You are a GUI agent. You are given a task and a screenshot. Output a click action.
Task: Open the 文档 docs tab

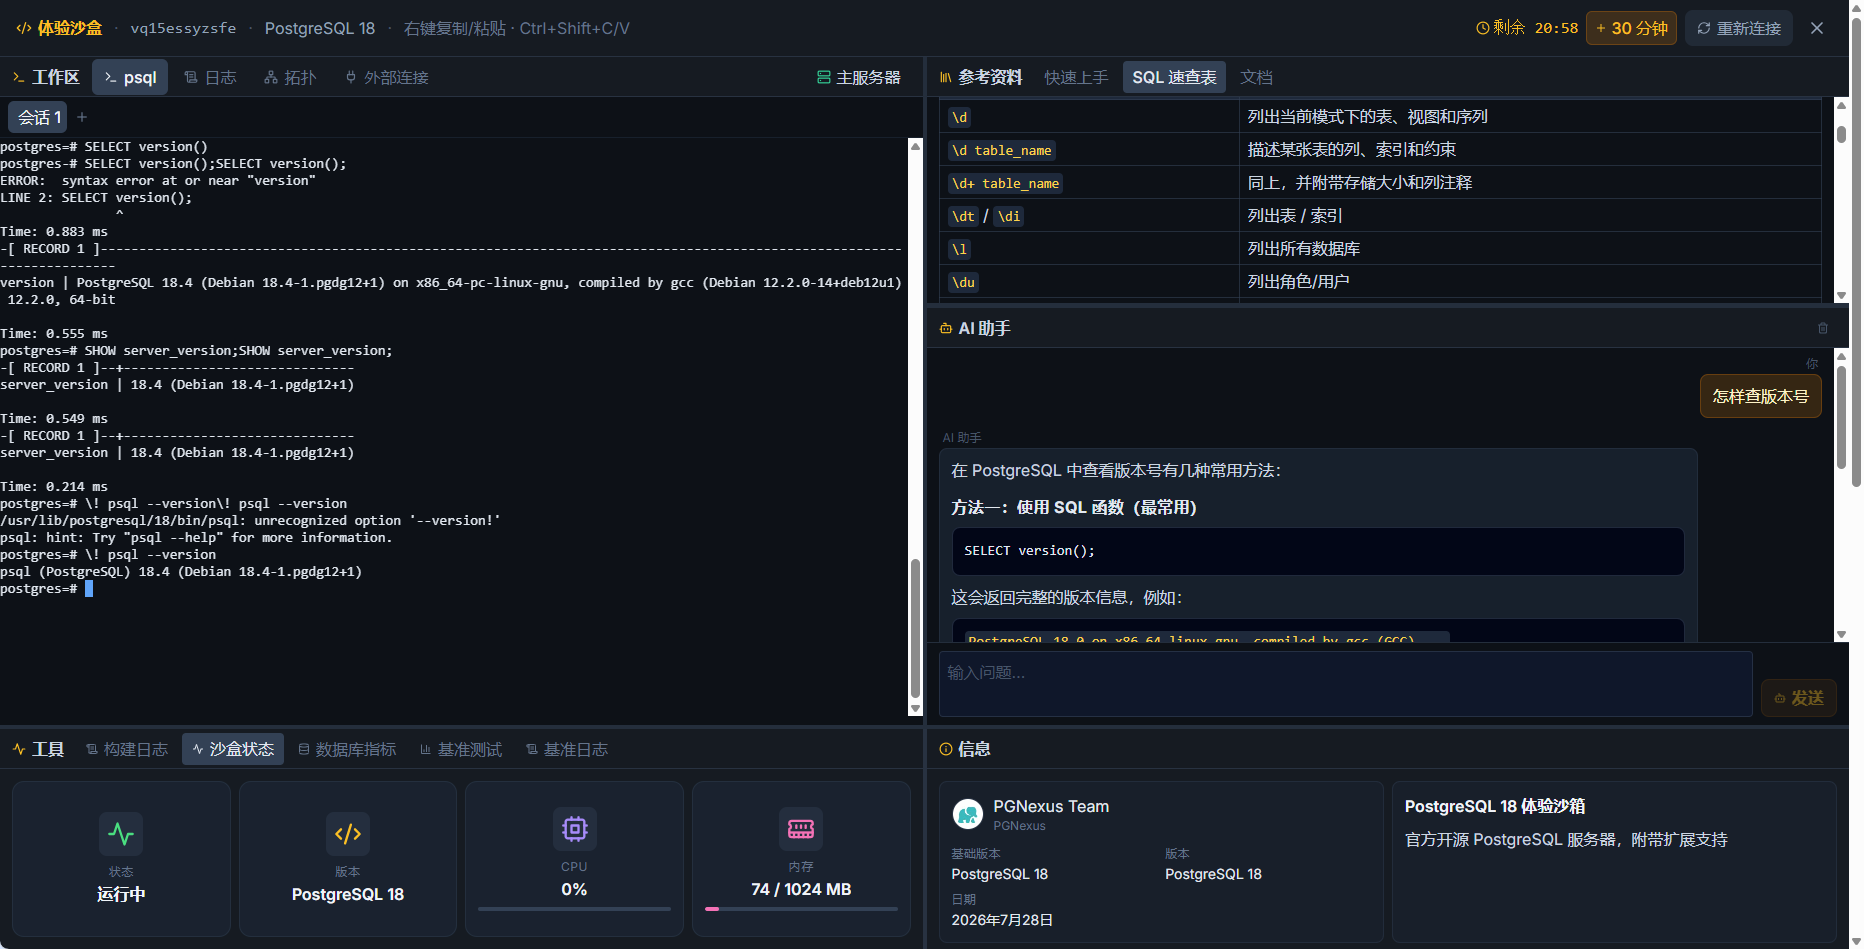click(1256, 77)
